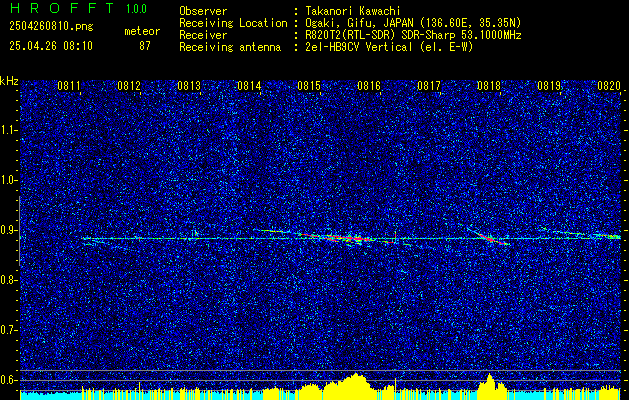Click the R820T2(RTL-SDR) receiver description
The height and width of the screenshot is (400, 629).
pos(414,35)
